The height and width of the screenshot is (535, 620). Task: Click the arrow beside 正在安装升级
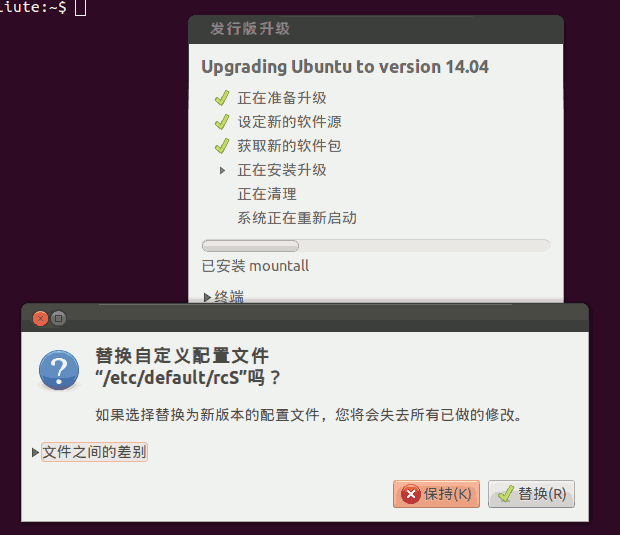click(223, 170)
